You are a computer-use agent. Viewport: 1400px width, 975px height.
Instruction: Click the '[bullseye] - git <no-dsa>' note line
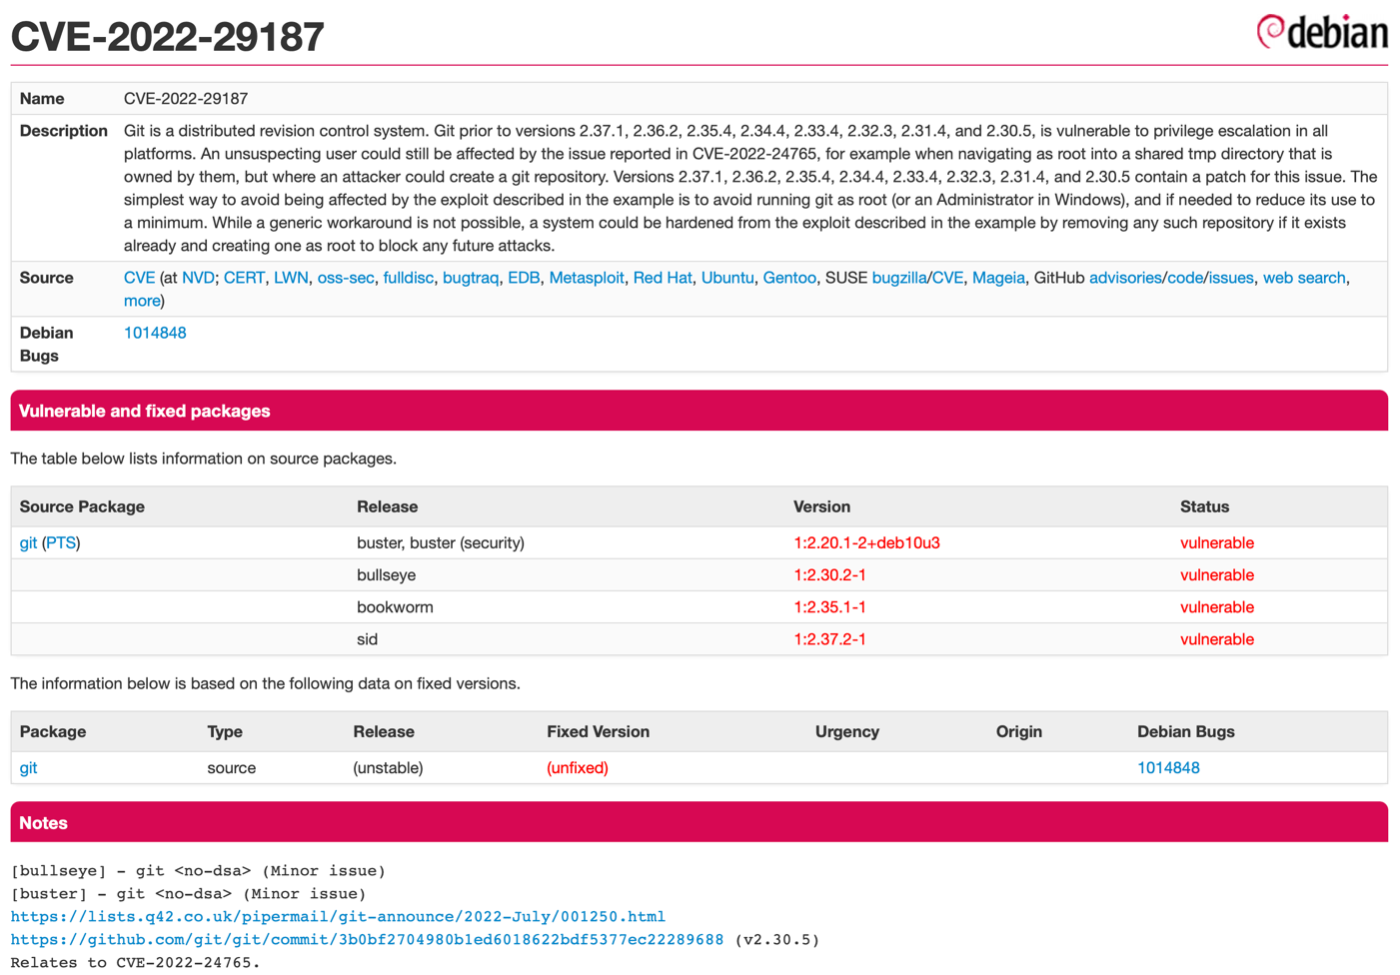point(198,871)
